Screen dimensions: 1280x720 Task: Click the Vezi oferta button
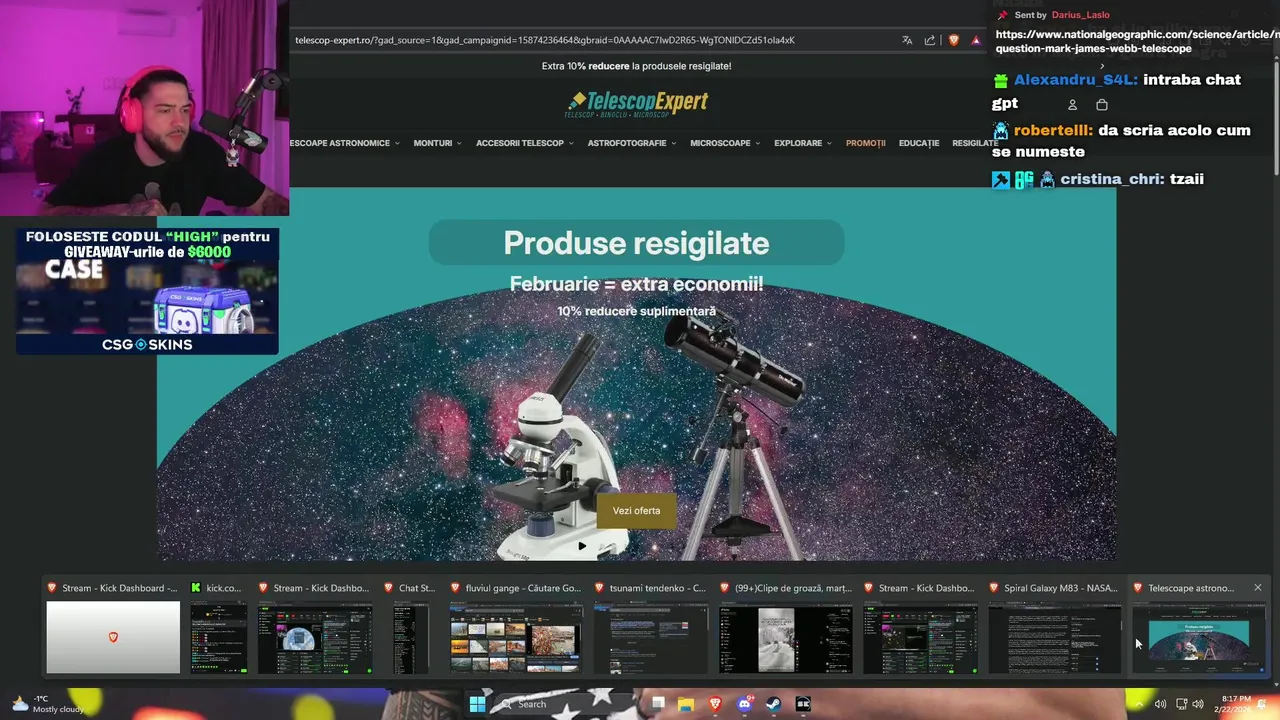[637, 510]
